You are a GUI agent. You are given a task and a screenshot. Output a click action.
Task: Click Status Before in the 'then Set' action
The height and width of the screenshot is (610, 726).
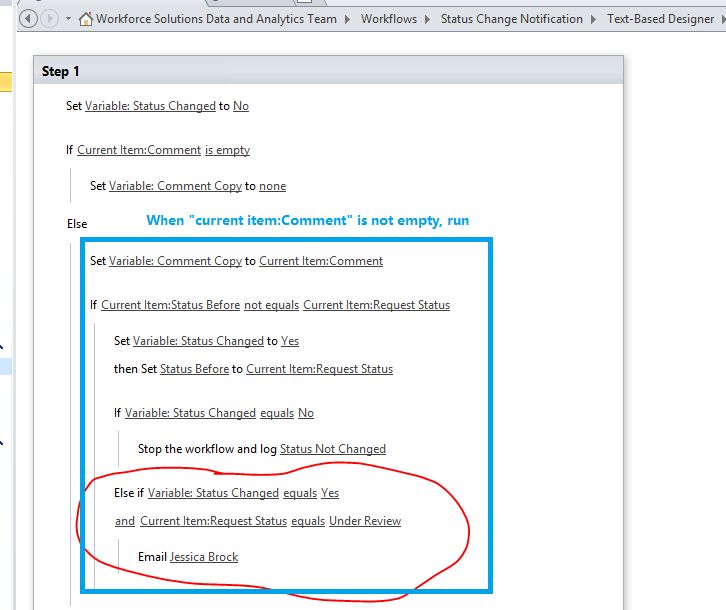[194, 369]
